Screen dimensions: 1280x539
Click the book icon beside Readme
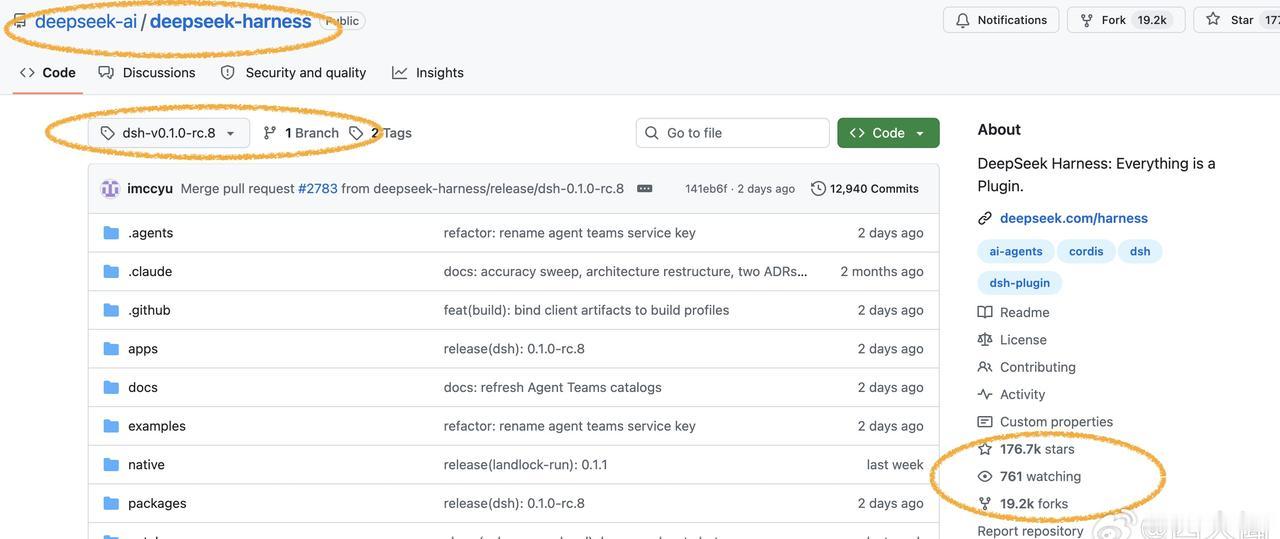pyautogui.click(x=985, y=313)
